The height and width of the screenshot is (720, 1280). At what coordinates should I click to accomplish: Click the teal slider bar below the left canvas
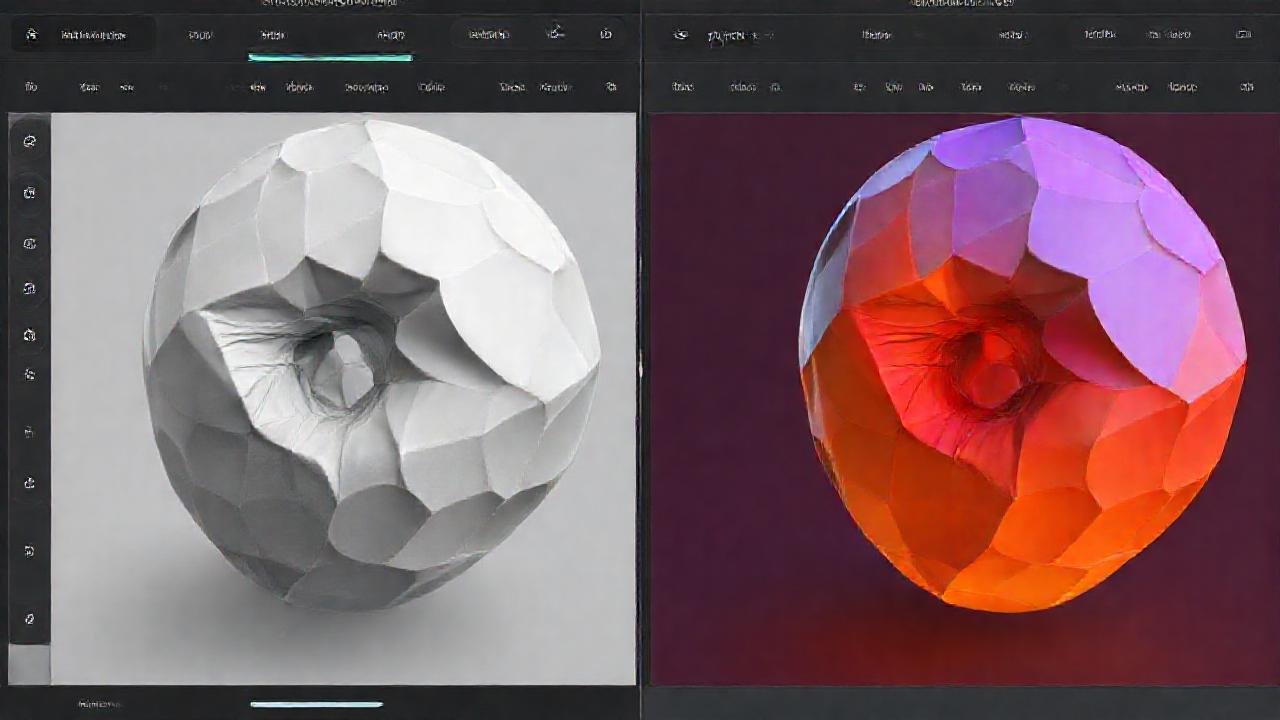tap(316, 704)
